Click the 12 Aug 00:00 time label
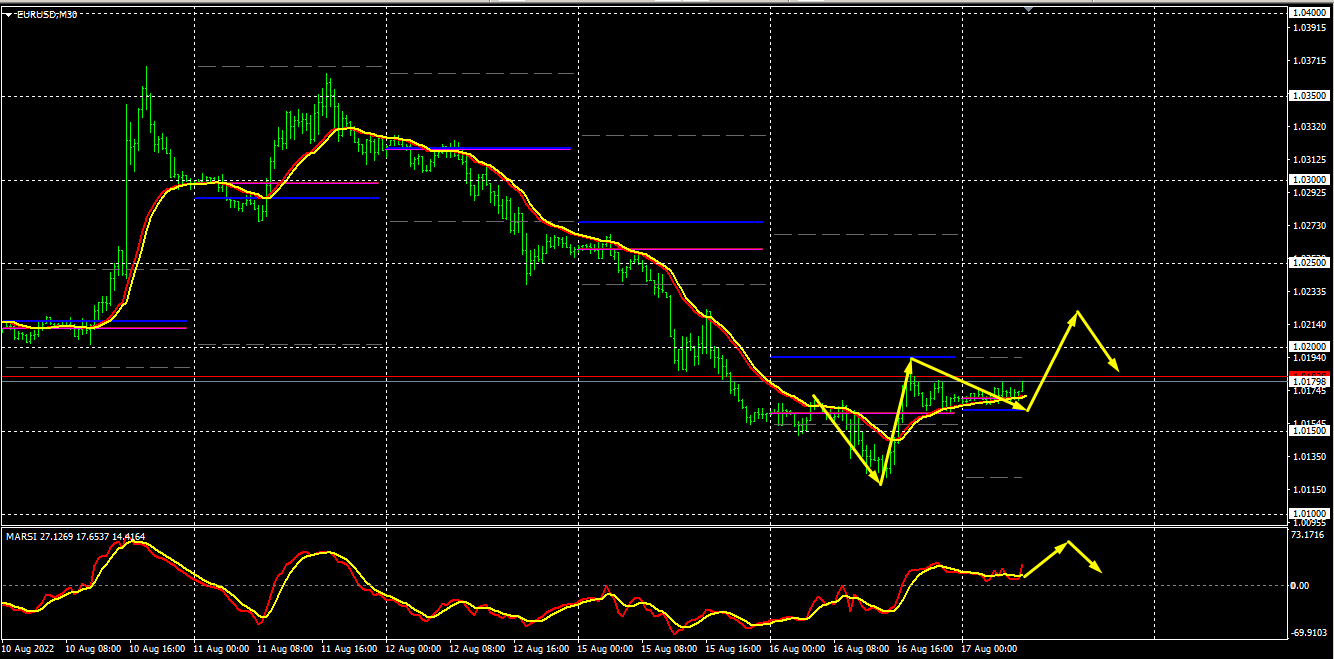 point(414,649)
